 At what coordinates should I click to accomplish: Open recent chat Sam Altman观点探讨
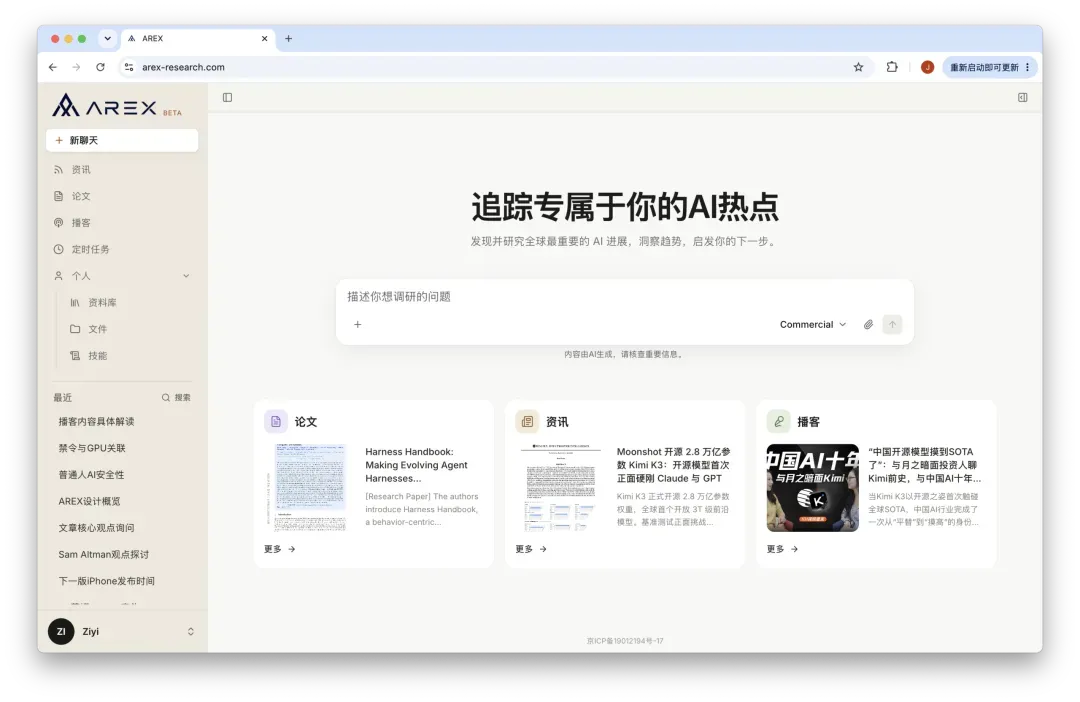[x=103, y=555]
